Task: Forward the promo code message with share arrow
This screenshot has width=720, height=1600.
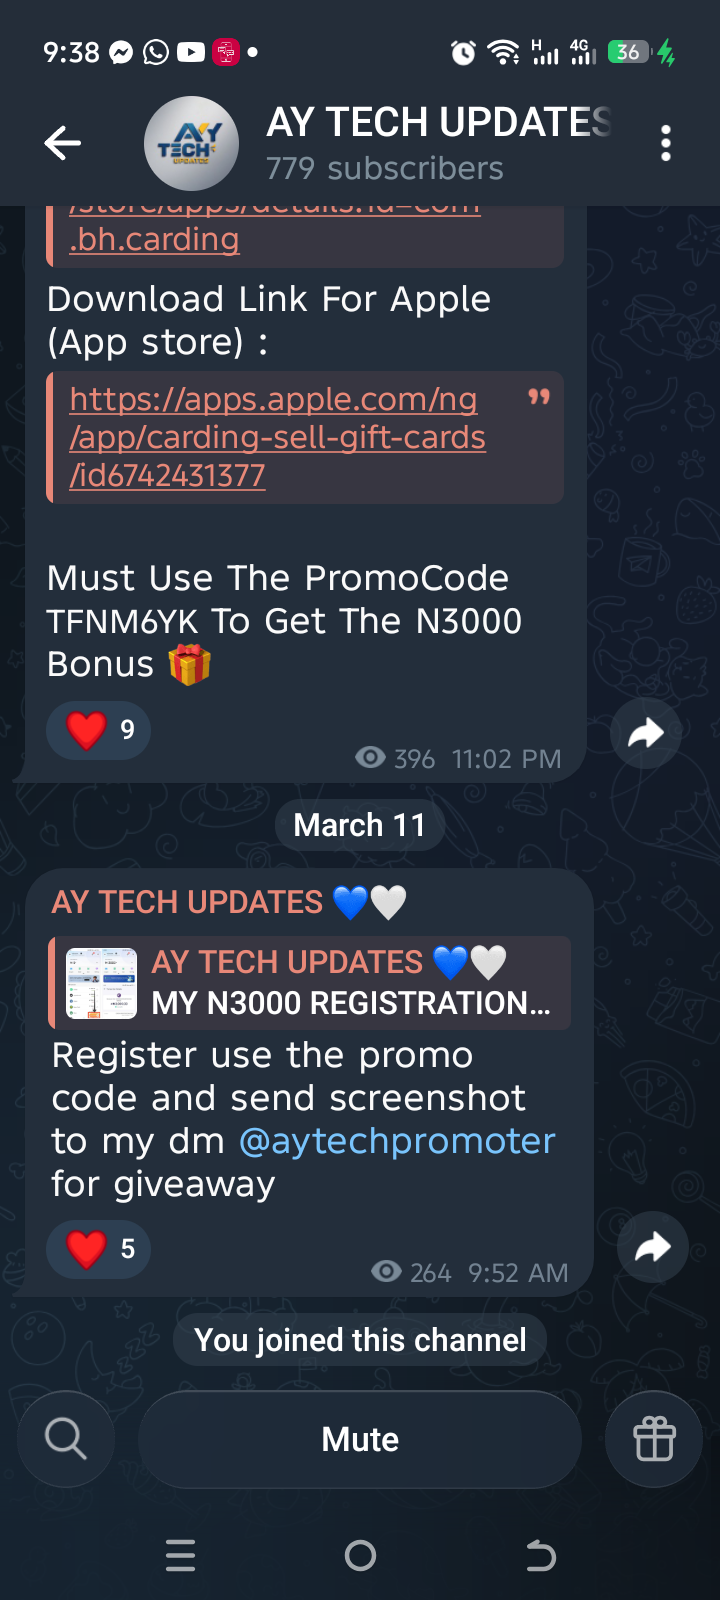Action: (x=646, y=733)
